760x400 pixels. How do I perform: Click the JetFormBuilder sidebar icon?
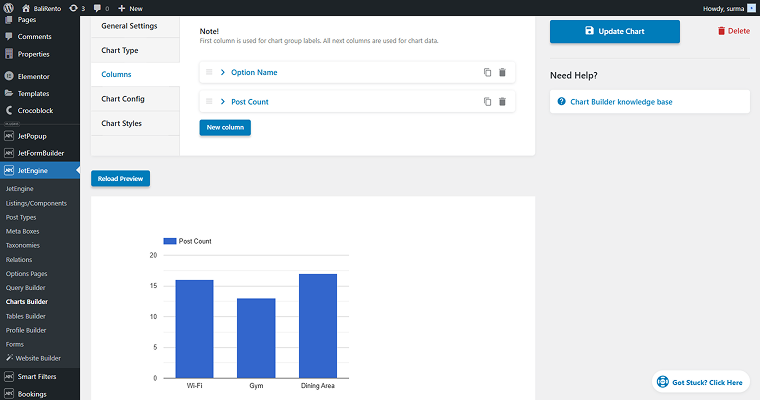click(9, 153)
